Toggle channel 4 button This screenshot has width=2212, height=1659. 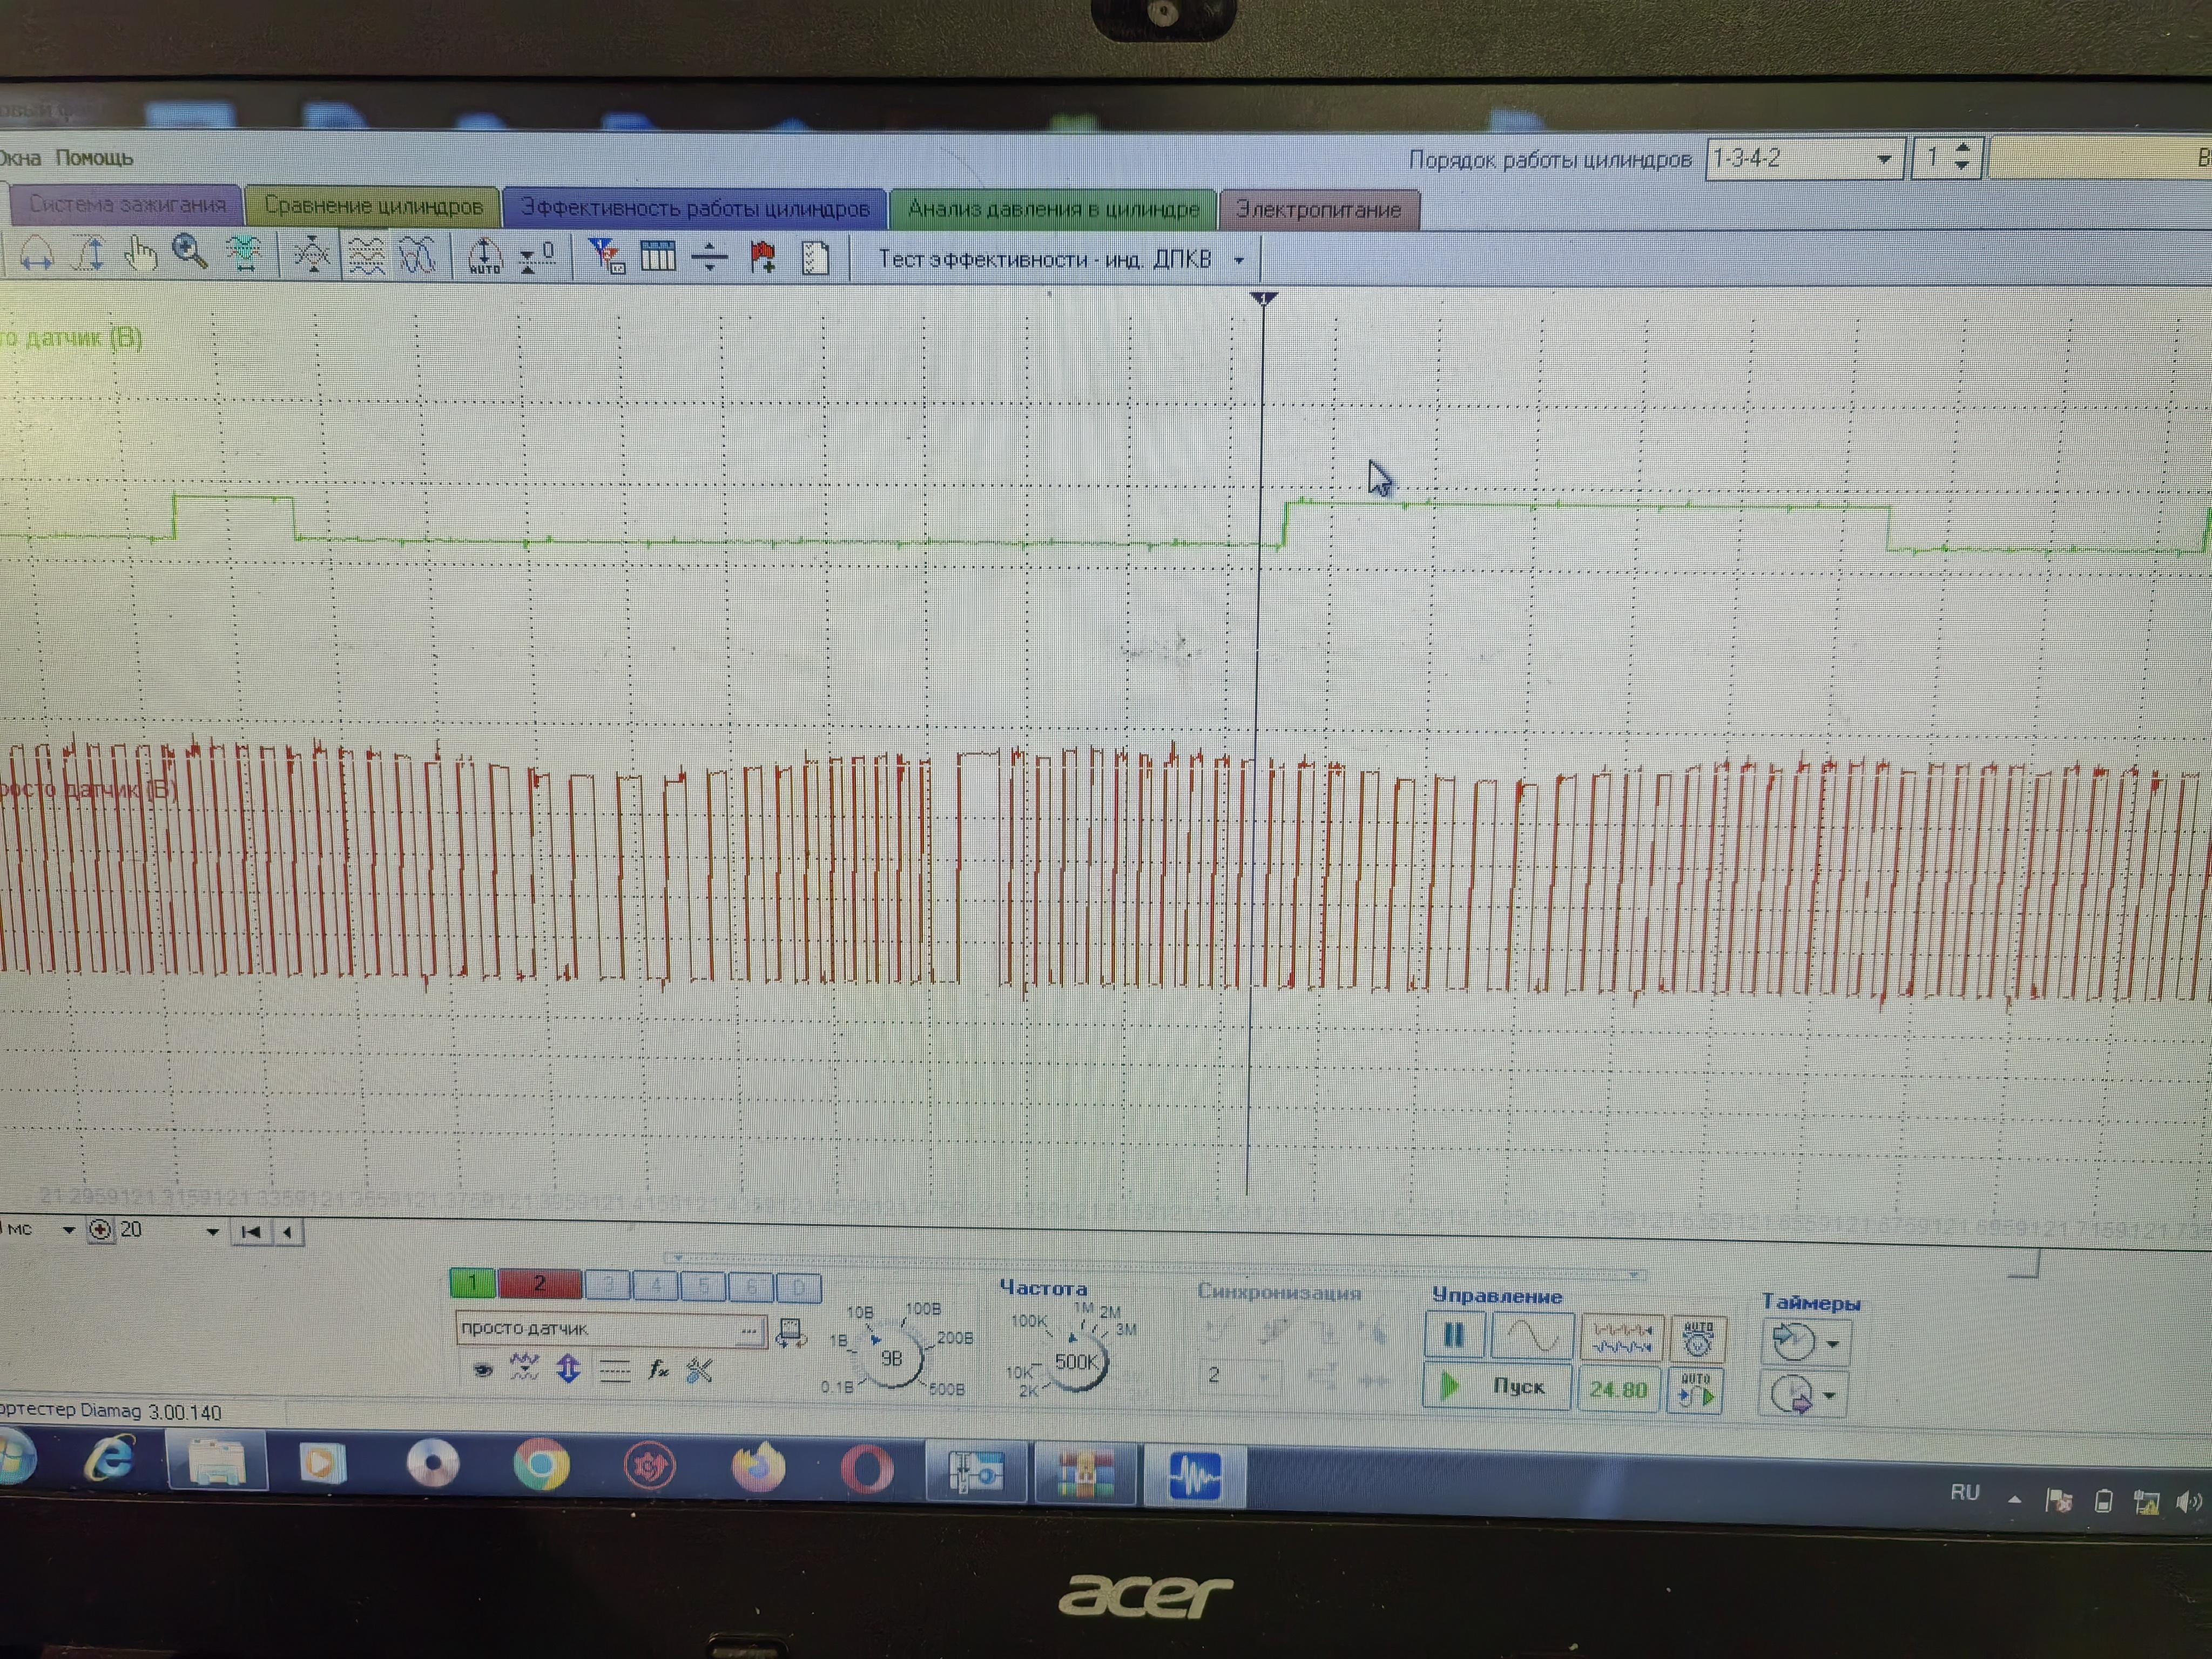655,1286
